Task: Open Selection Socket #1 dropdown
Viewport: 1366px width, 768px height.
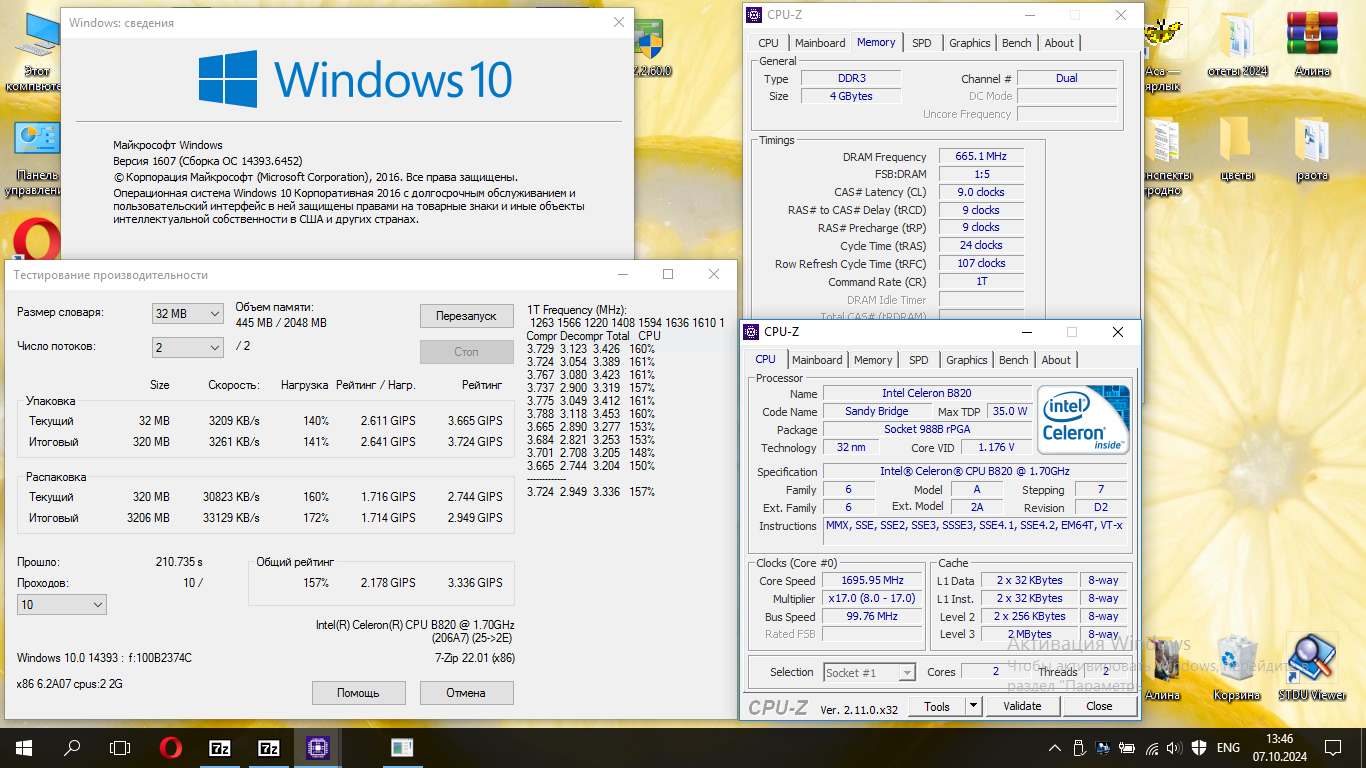Action: pos(869,673)
